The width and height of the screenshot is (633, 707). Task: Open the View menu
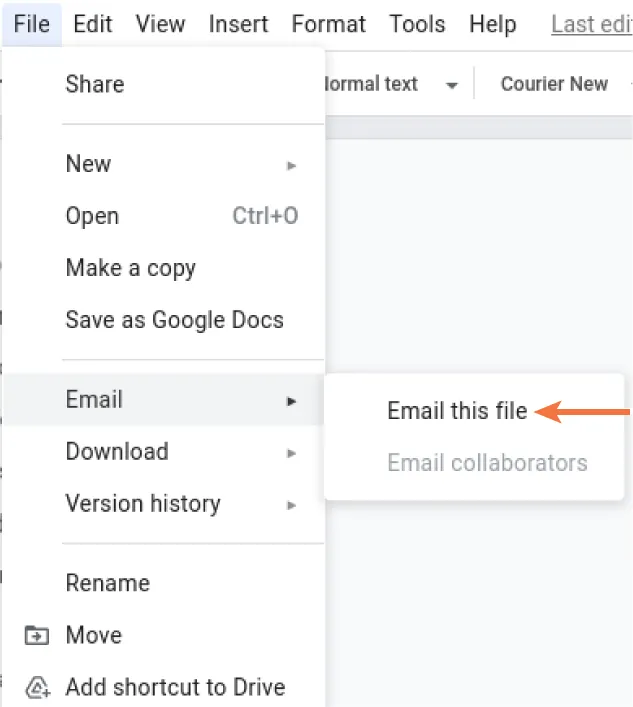160,24
